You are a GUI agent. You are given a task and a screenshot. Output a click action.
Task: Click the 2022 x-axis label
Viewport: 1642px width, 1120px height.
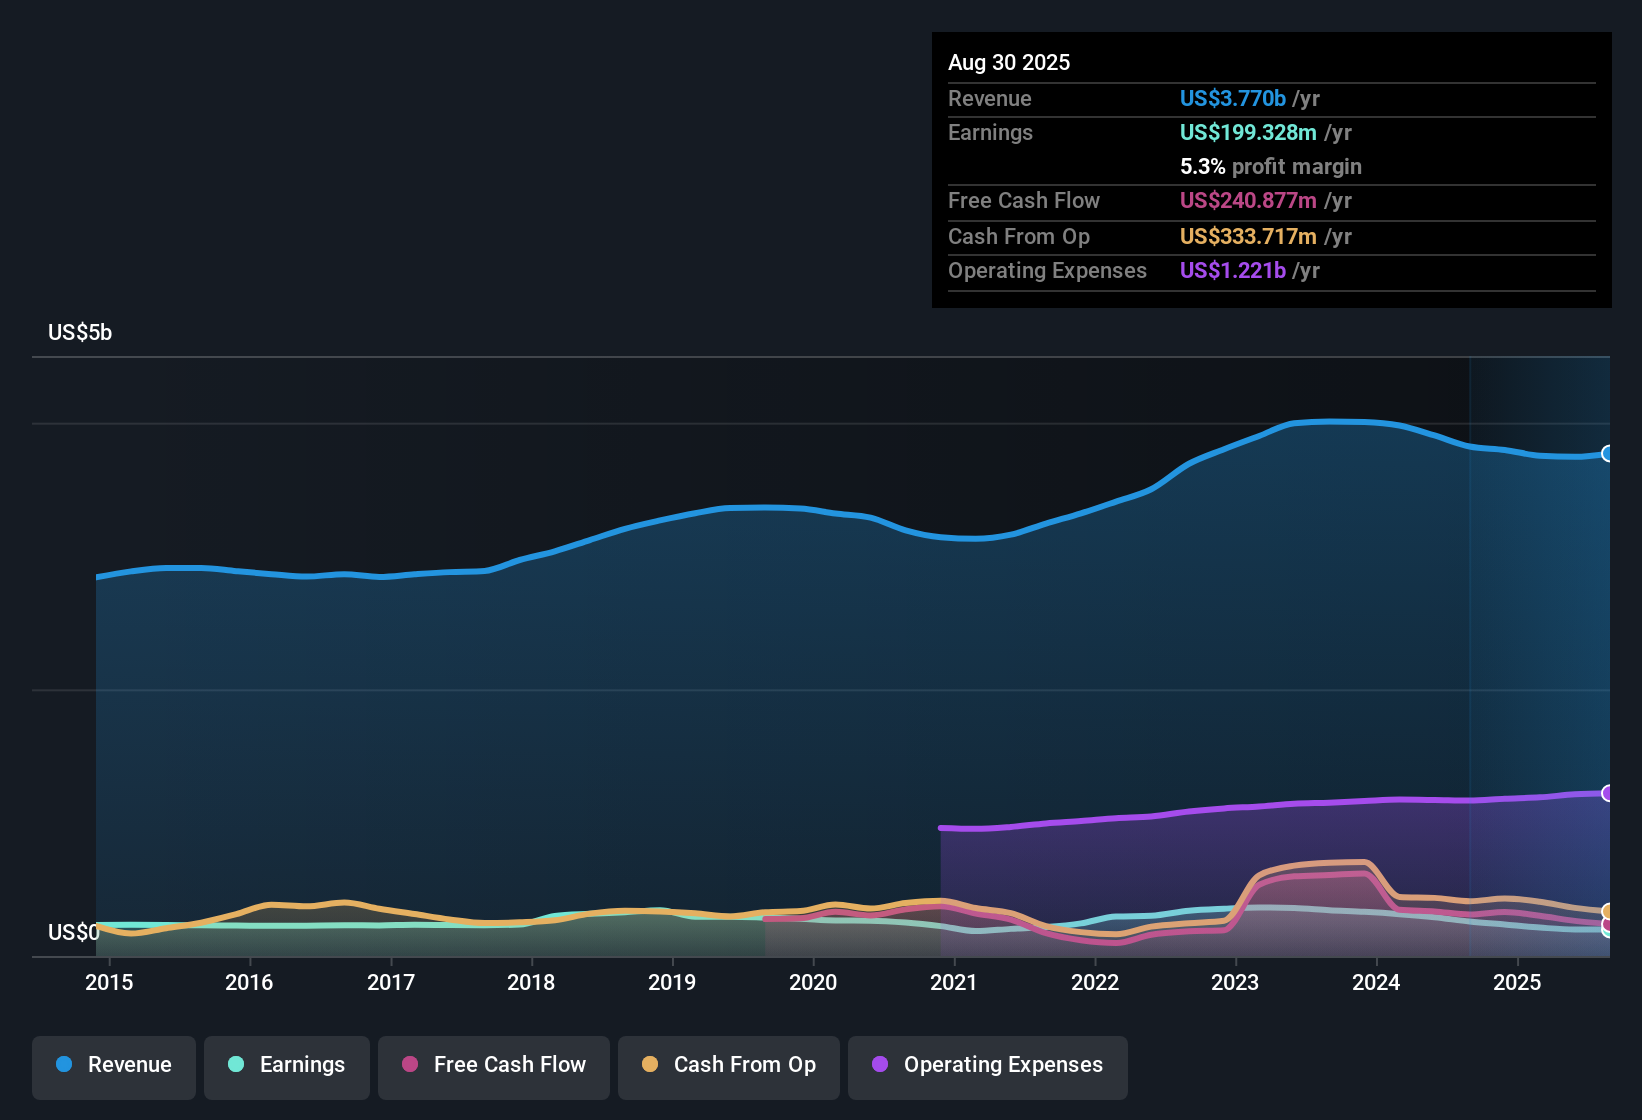1095,983
